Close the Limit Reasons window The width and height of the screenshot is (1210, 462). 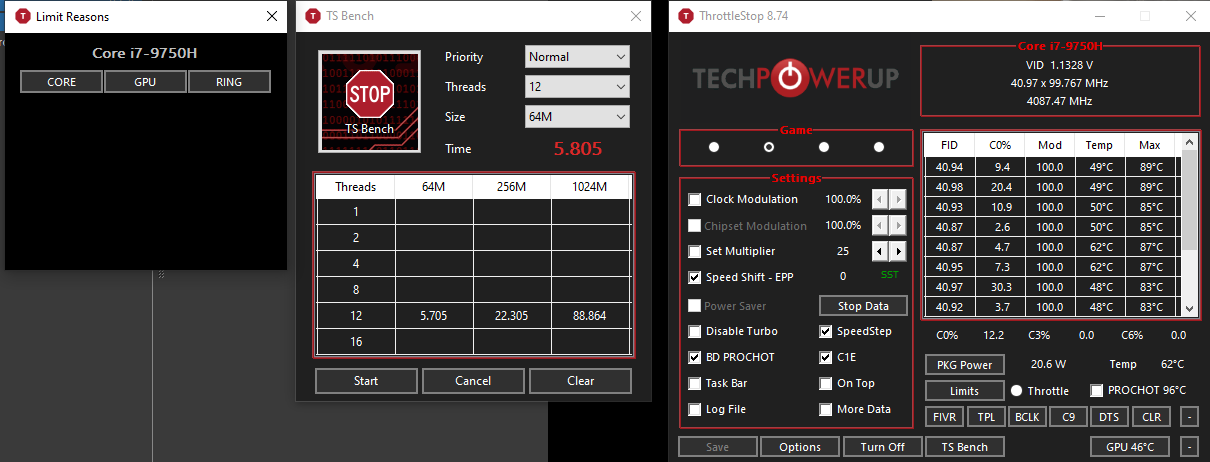[x=272, y=16]
